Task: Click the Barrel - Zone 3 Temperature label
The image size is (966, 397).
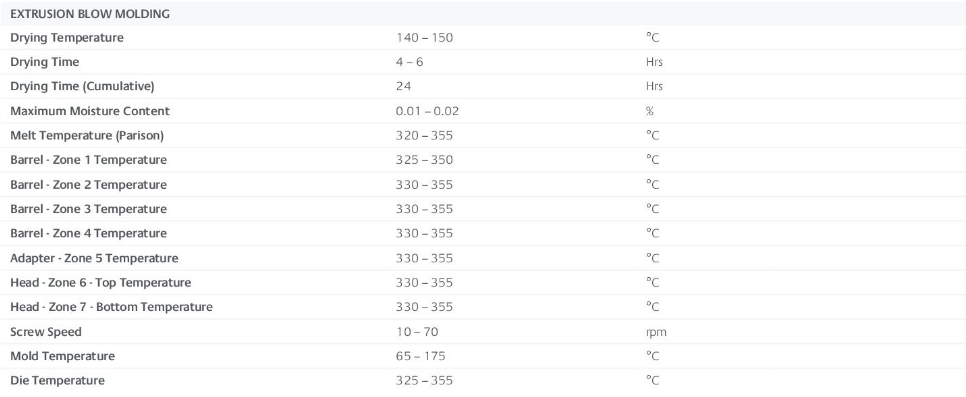Action: click(88, 209)
